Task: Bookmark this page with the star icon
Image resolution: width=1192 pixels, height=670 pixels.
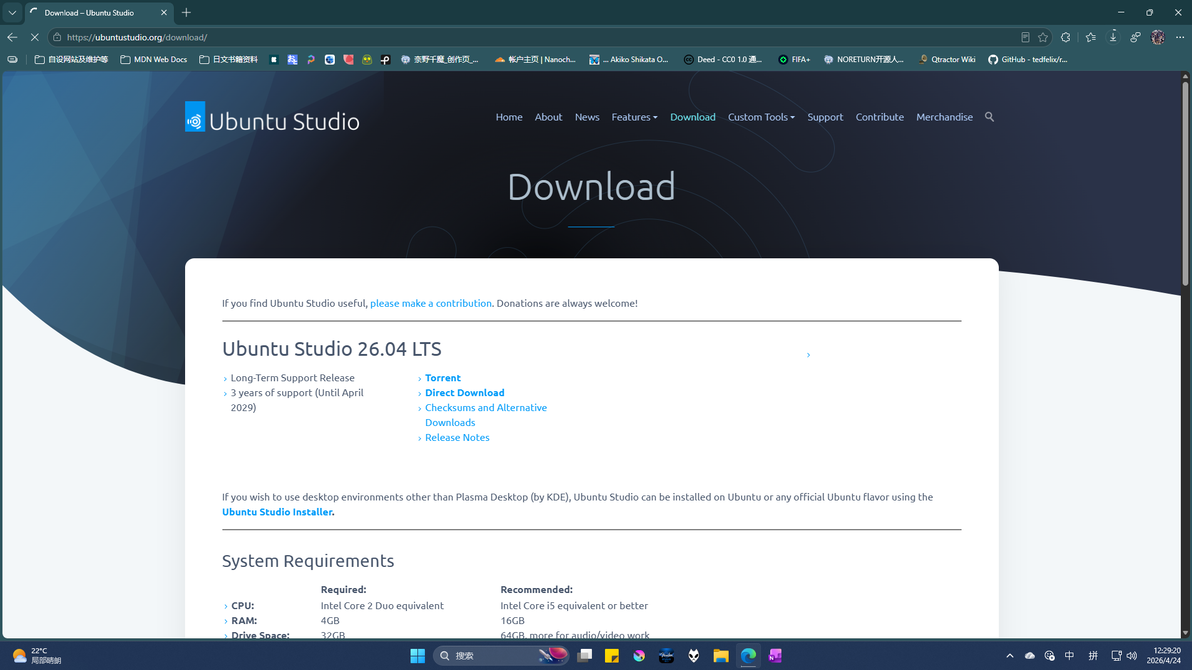Action: [1043, 37]
